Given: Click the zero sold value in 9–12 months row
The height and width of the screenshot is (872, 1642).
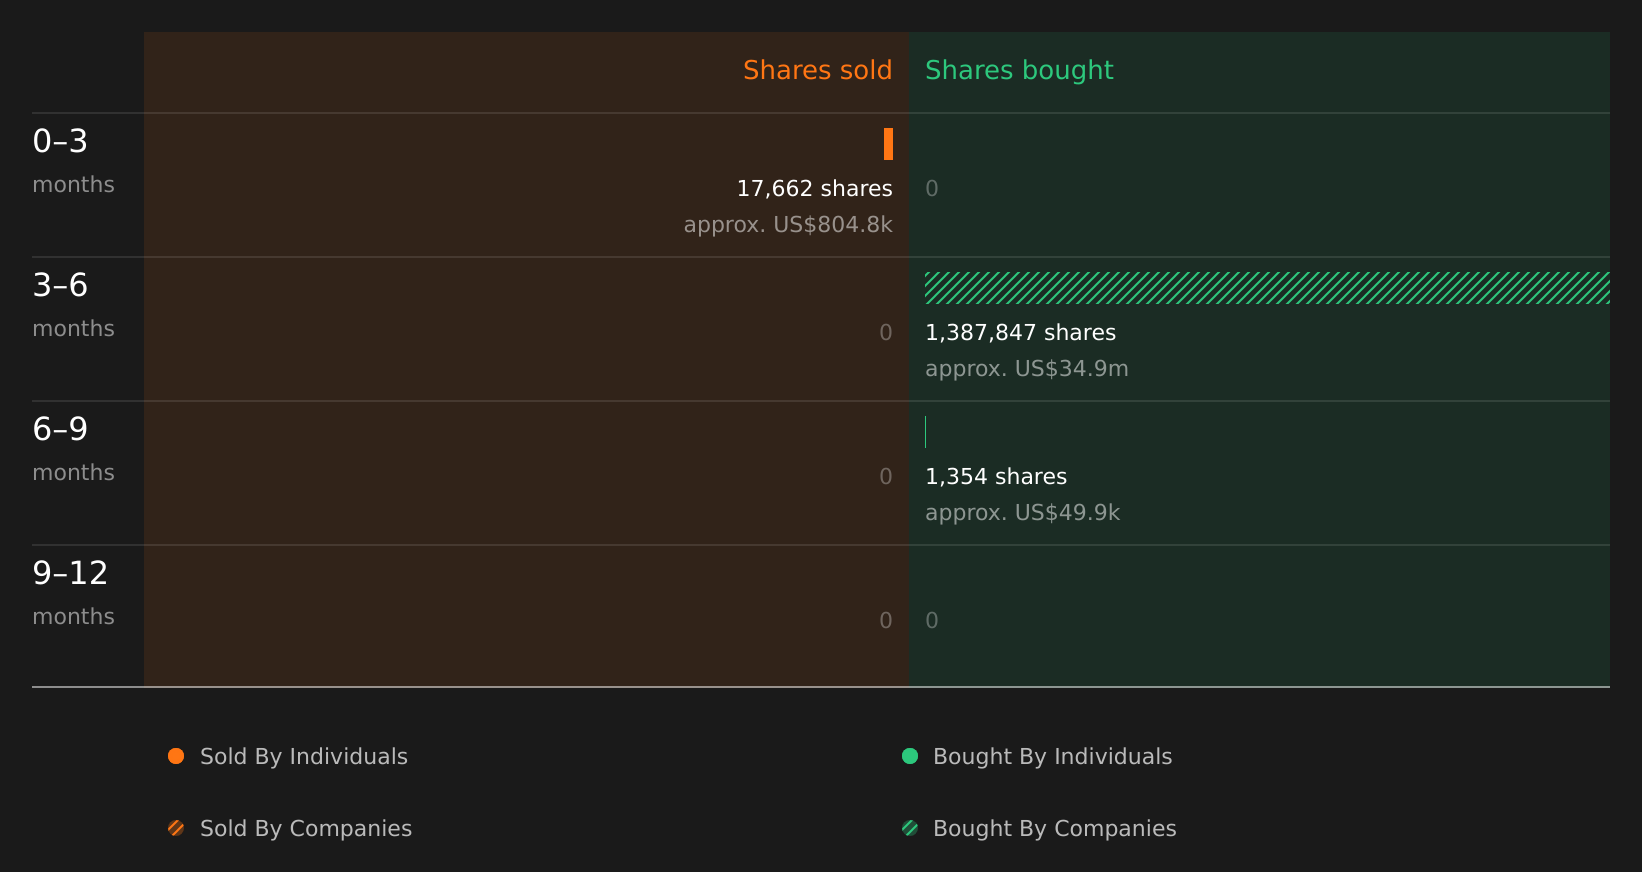Looking at the screenshot, I should pyautogui.click(x=886, y=621).
